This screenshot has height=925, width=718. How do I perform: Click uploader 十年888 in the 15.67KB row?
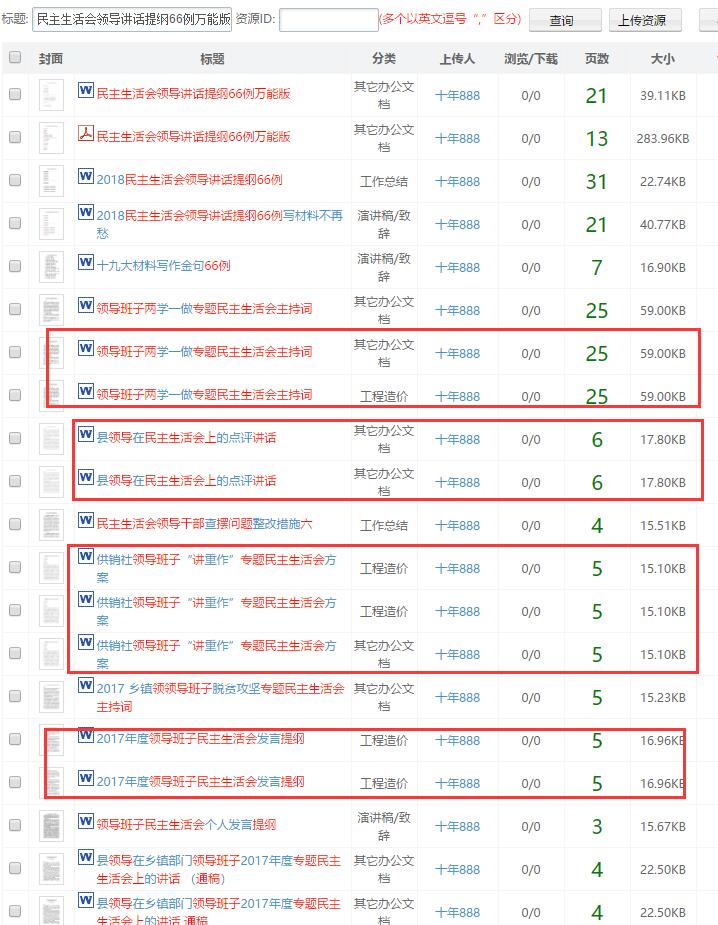(x=457, y=826)
